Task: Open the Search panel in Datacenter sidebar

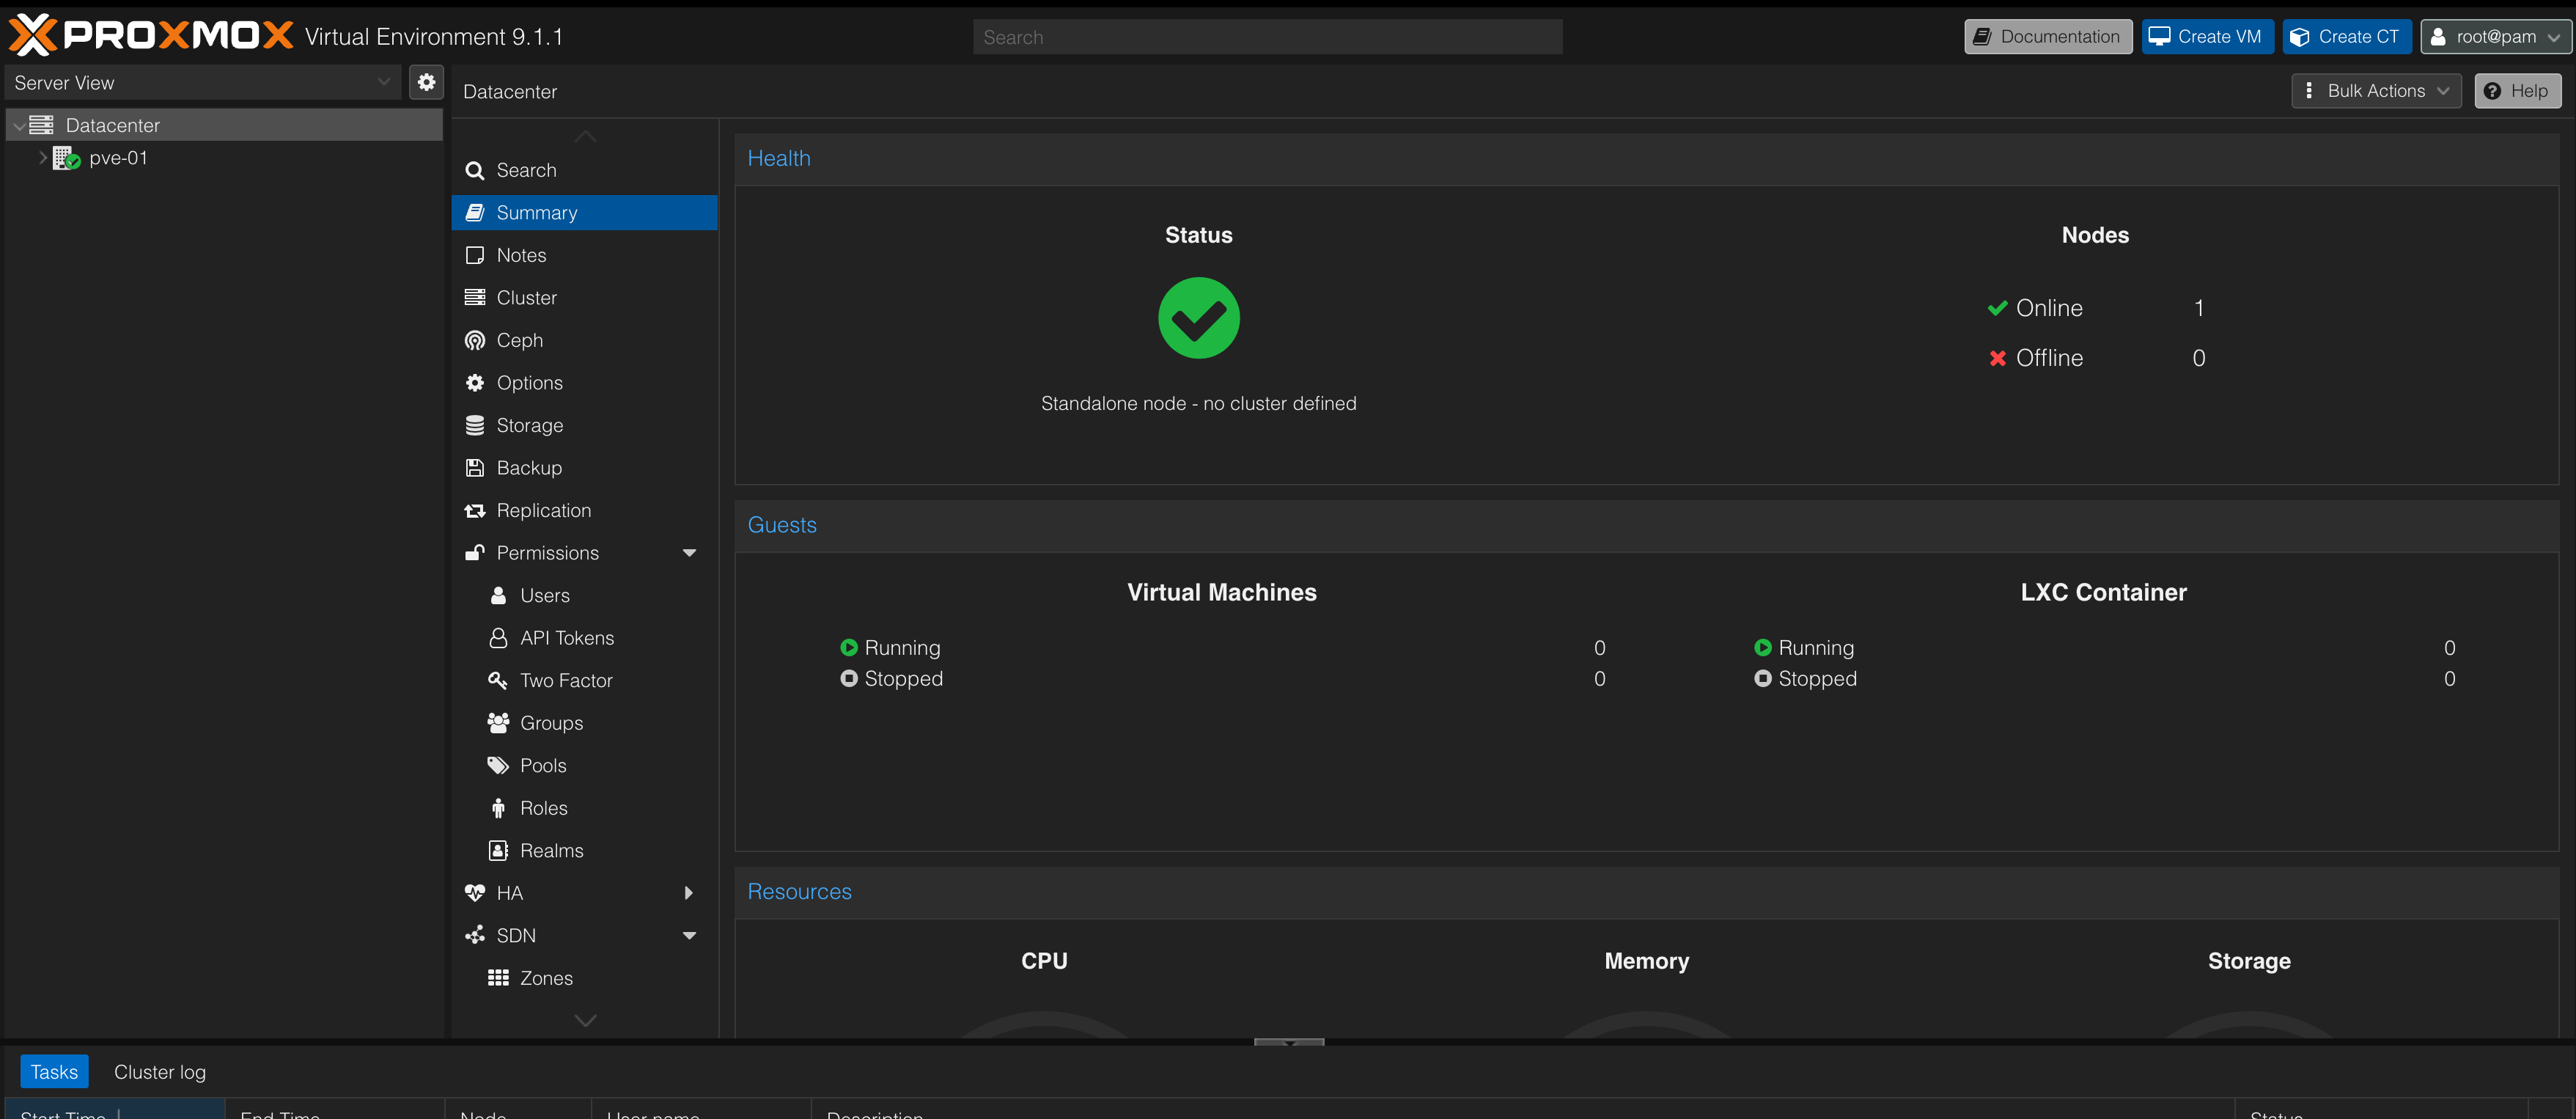Action: click(526, 170)
